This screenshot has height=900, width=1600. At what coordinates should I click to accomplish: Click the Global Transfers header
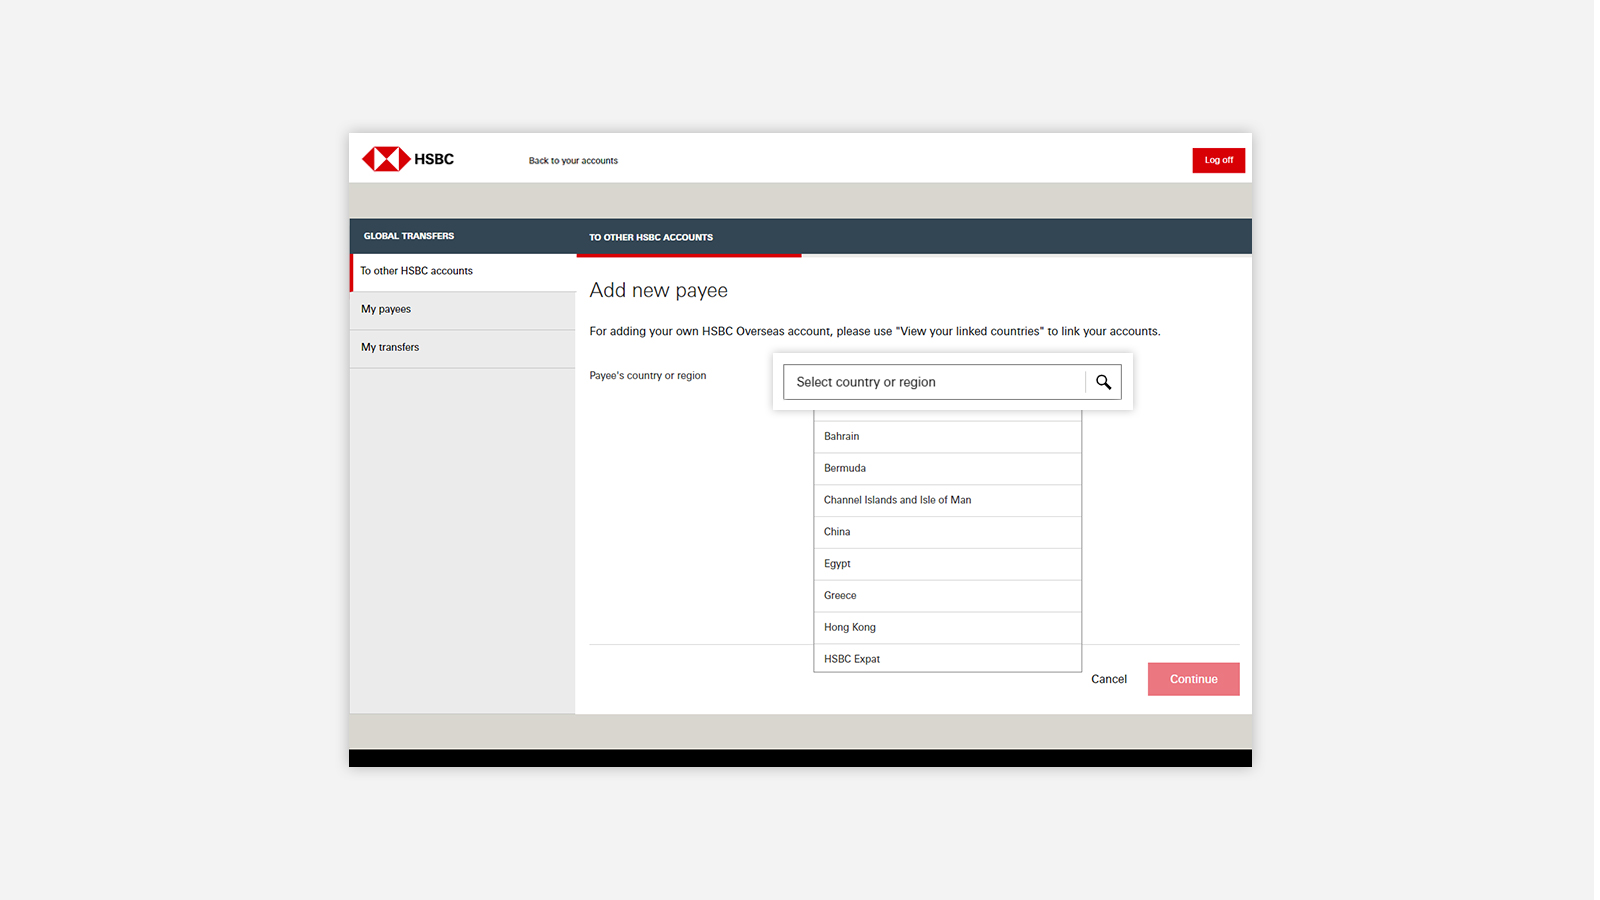(409, 236)
